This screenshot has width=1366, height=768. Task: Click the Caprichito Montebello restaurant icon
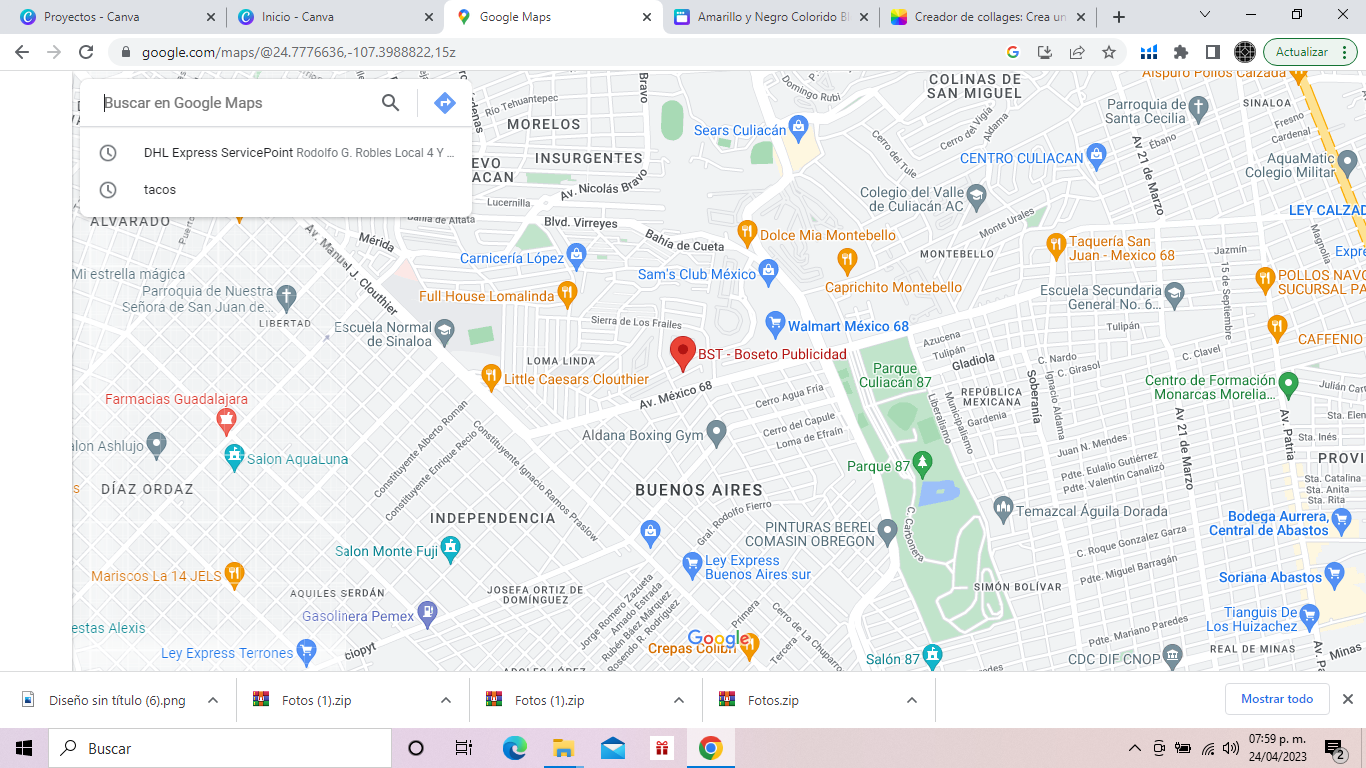point(847,261)
